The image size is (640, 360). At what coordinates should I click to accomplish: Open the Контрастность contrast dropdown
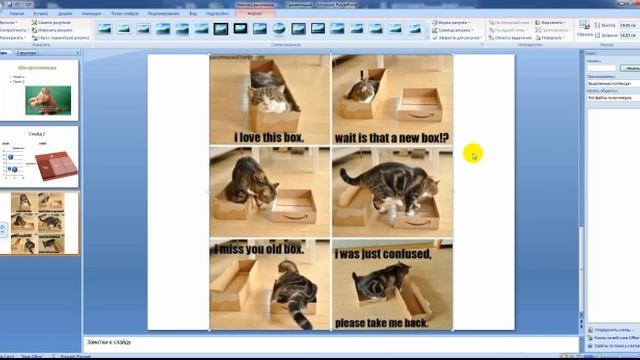pos(14,30)
